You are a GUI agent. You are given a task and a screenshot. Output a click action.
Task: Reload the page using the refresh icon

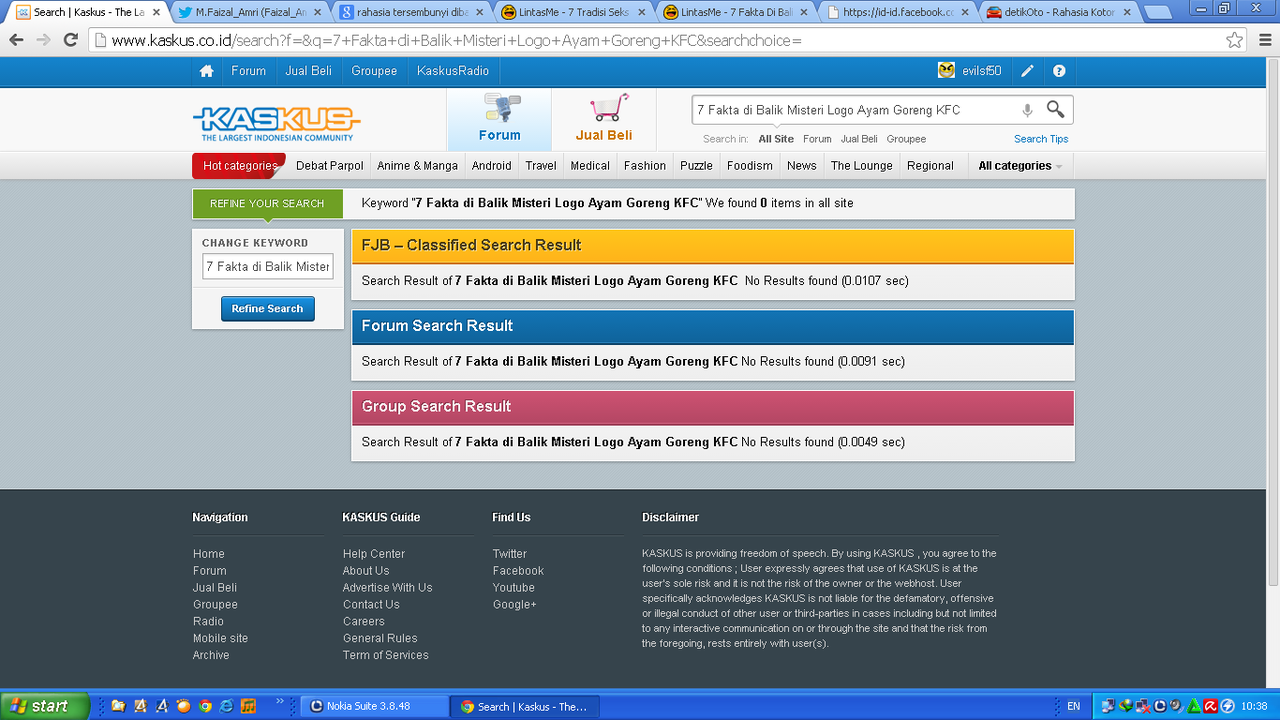pos(70,40)
